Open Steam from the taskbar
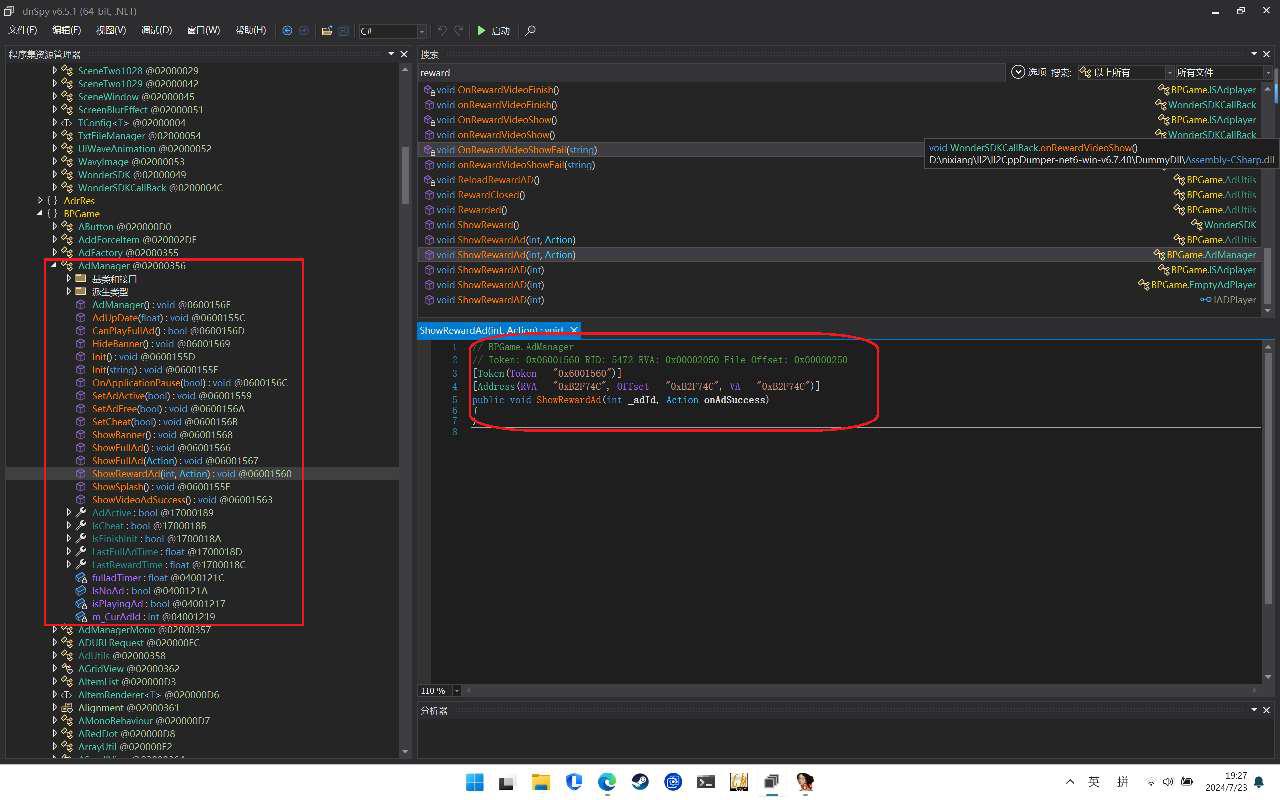Screen dimensions: 1280x800 click(x=640, y=782)
